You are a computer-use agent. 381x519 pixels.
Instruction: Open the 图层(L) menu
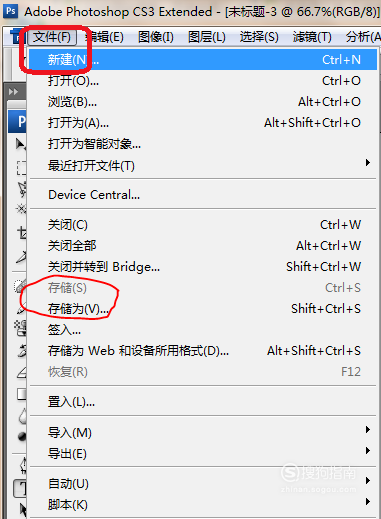[x=207, y=37]
